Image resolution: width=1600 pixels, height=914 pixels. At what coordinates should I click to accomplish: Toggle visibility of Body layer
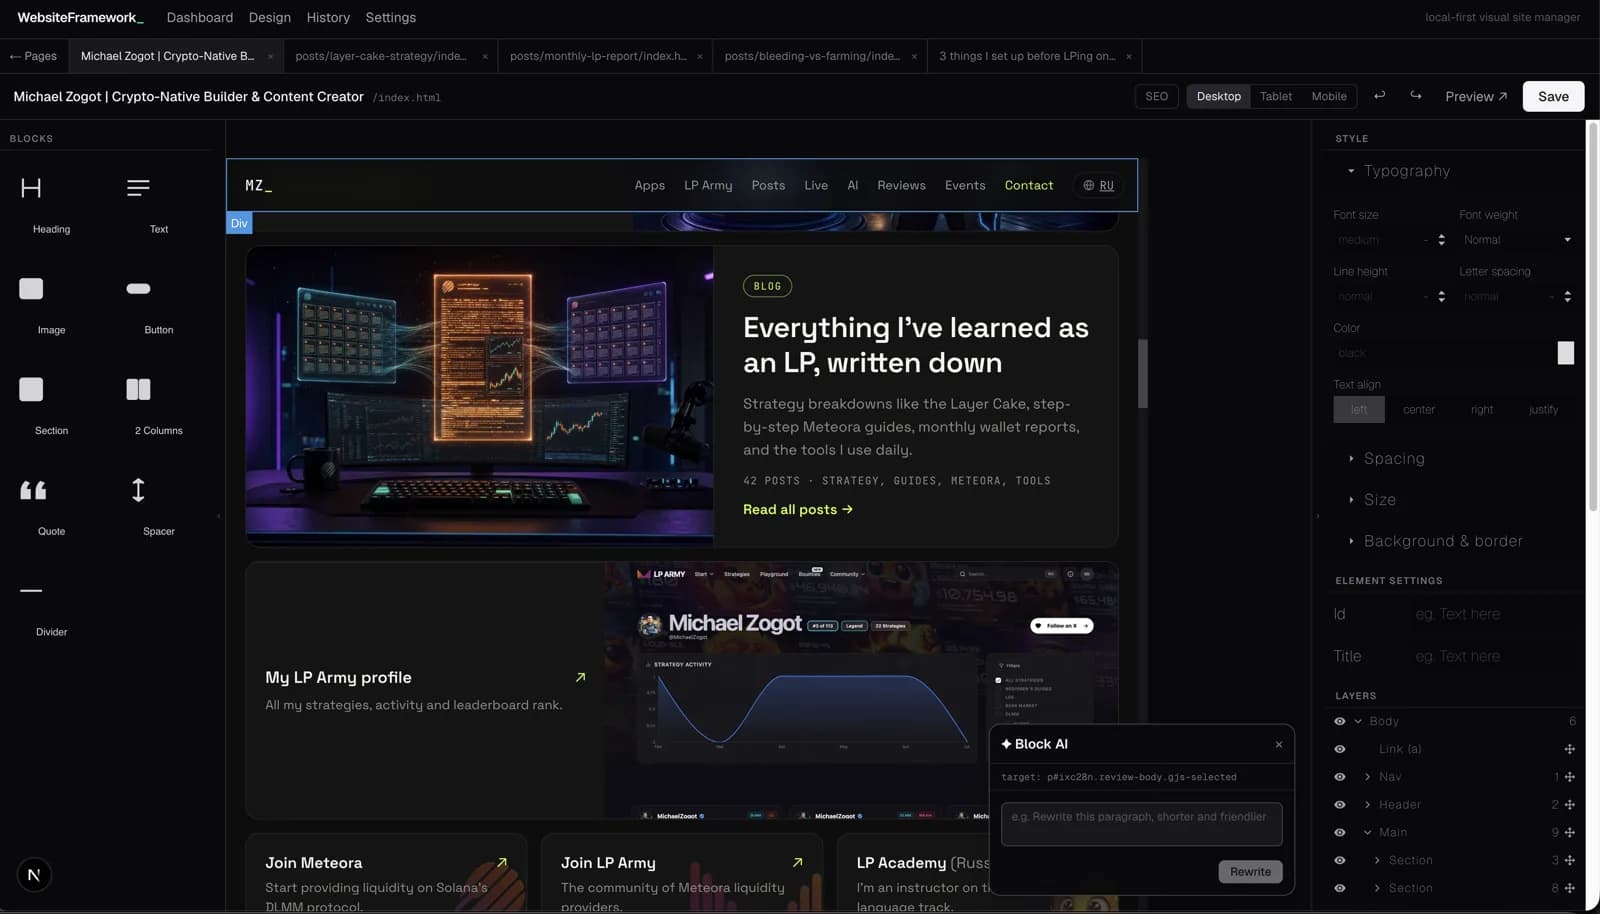1340,721
